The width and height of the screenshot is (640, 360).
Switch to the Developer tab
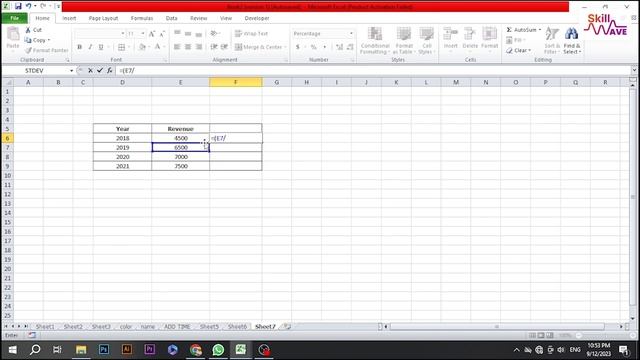point(257,18)
